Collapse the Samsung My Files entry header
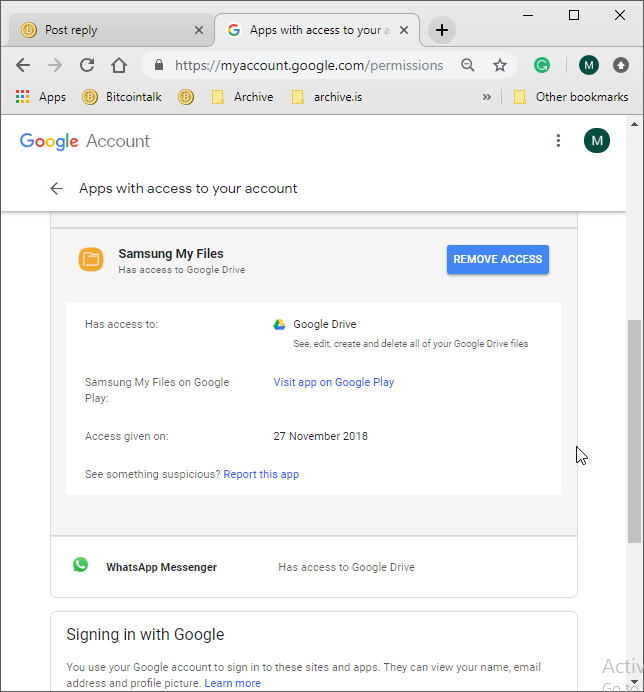This screenshot has width=644, height=692. tap(314, 260)
